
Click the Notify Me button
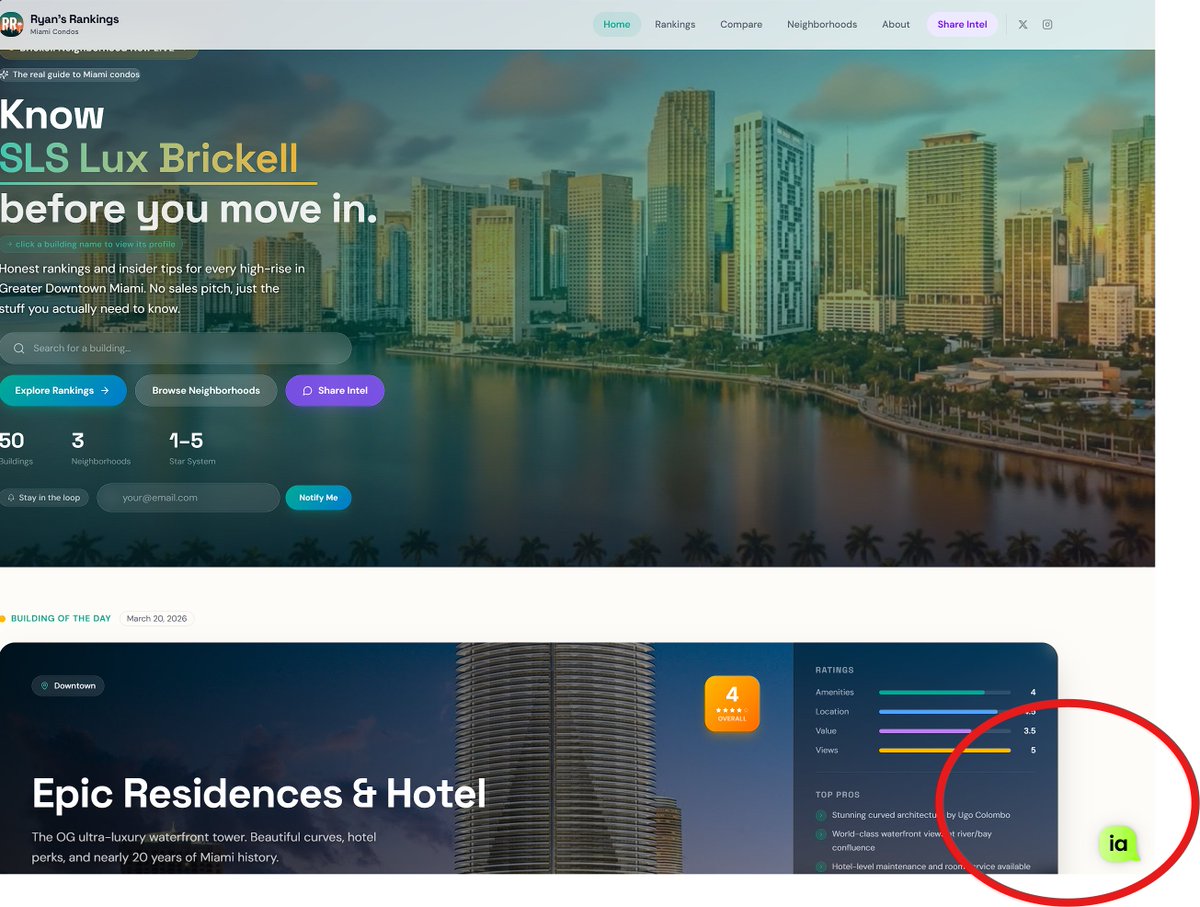318,497
